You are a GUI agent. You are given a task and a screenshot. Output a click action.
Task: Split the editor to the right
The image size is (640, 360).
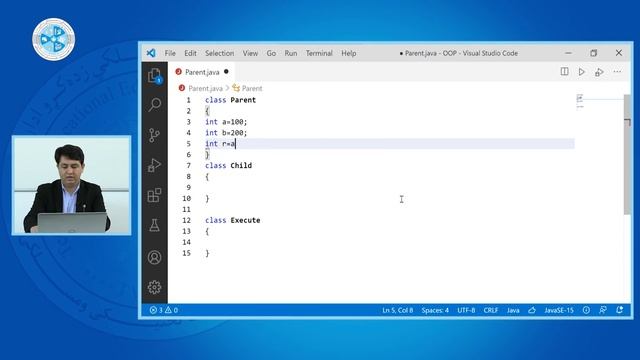[564, 72]
